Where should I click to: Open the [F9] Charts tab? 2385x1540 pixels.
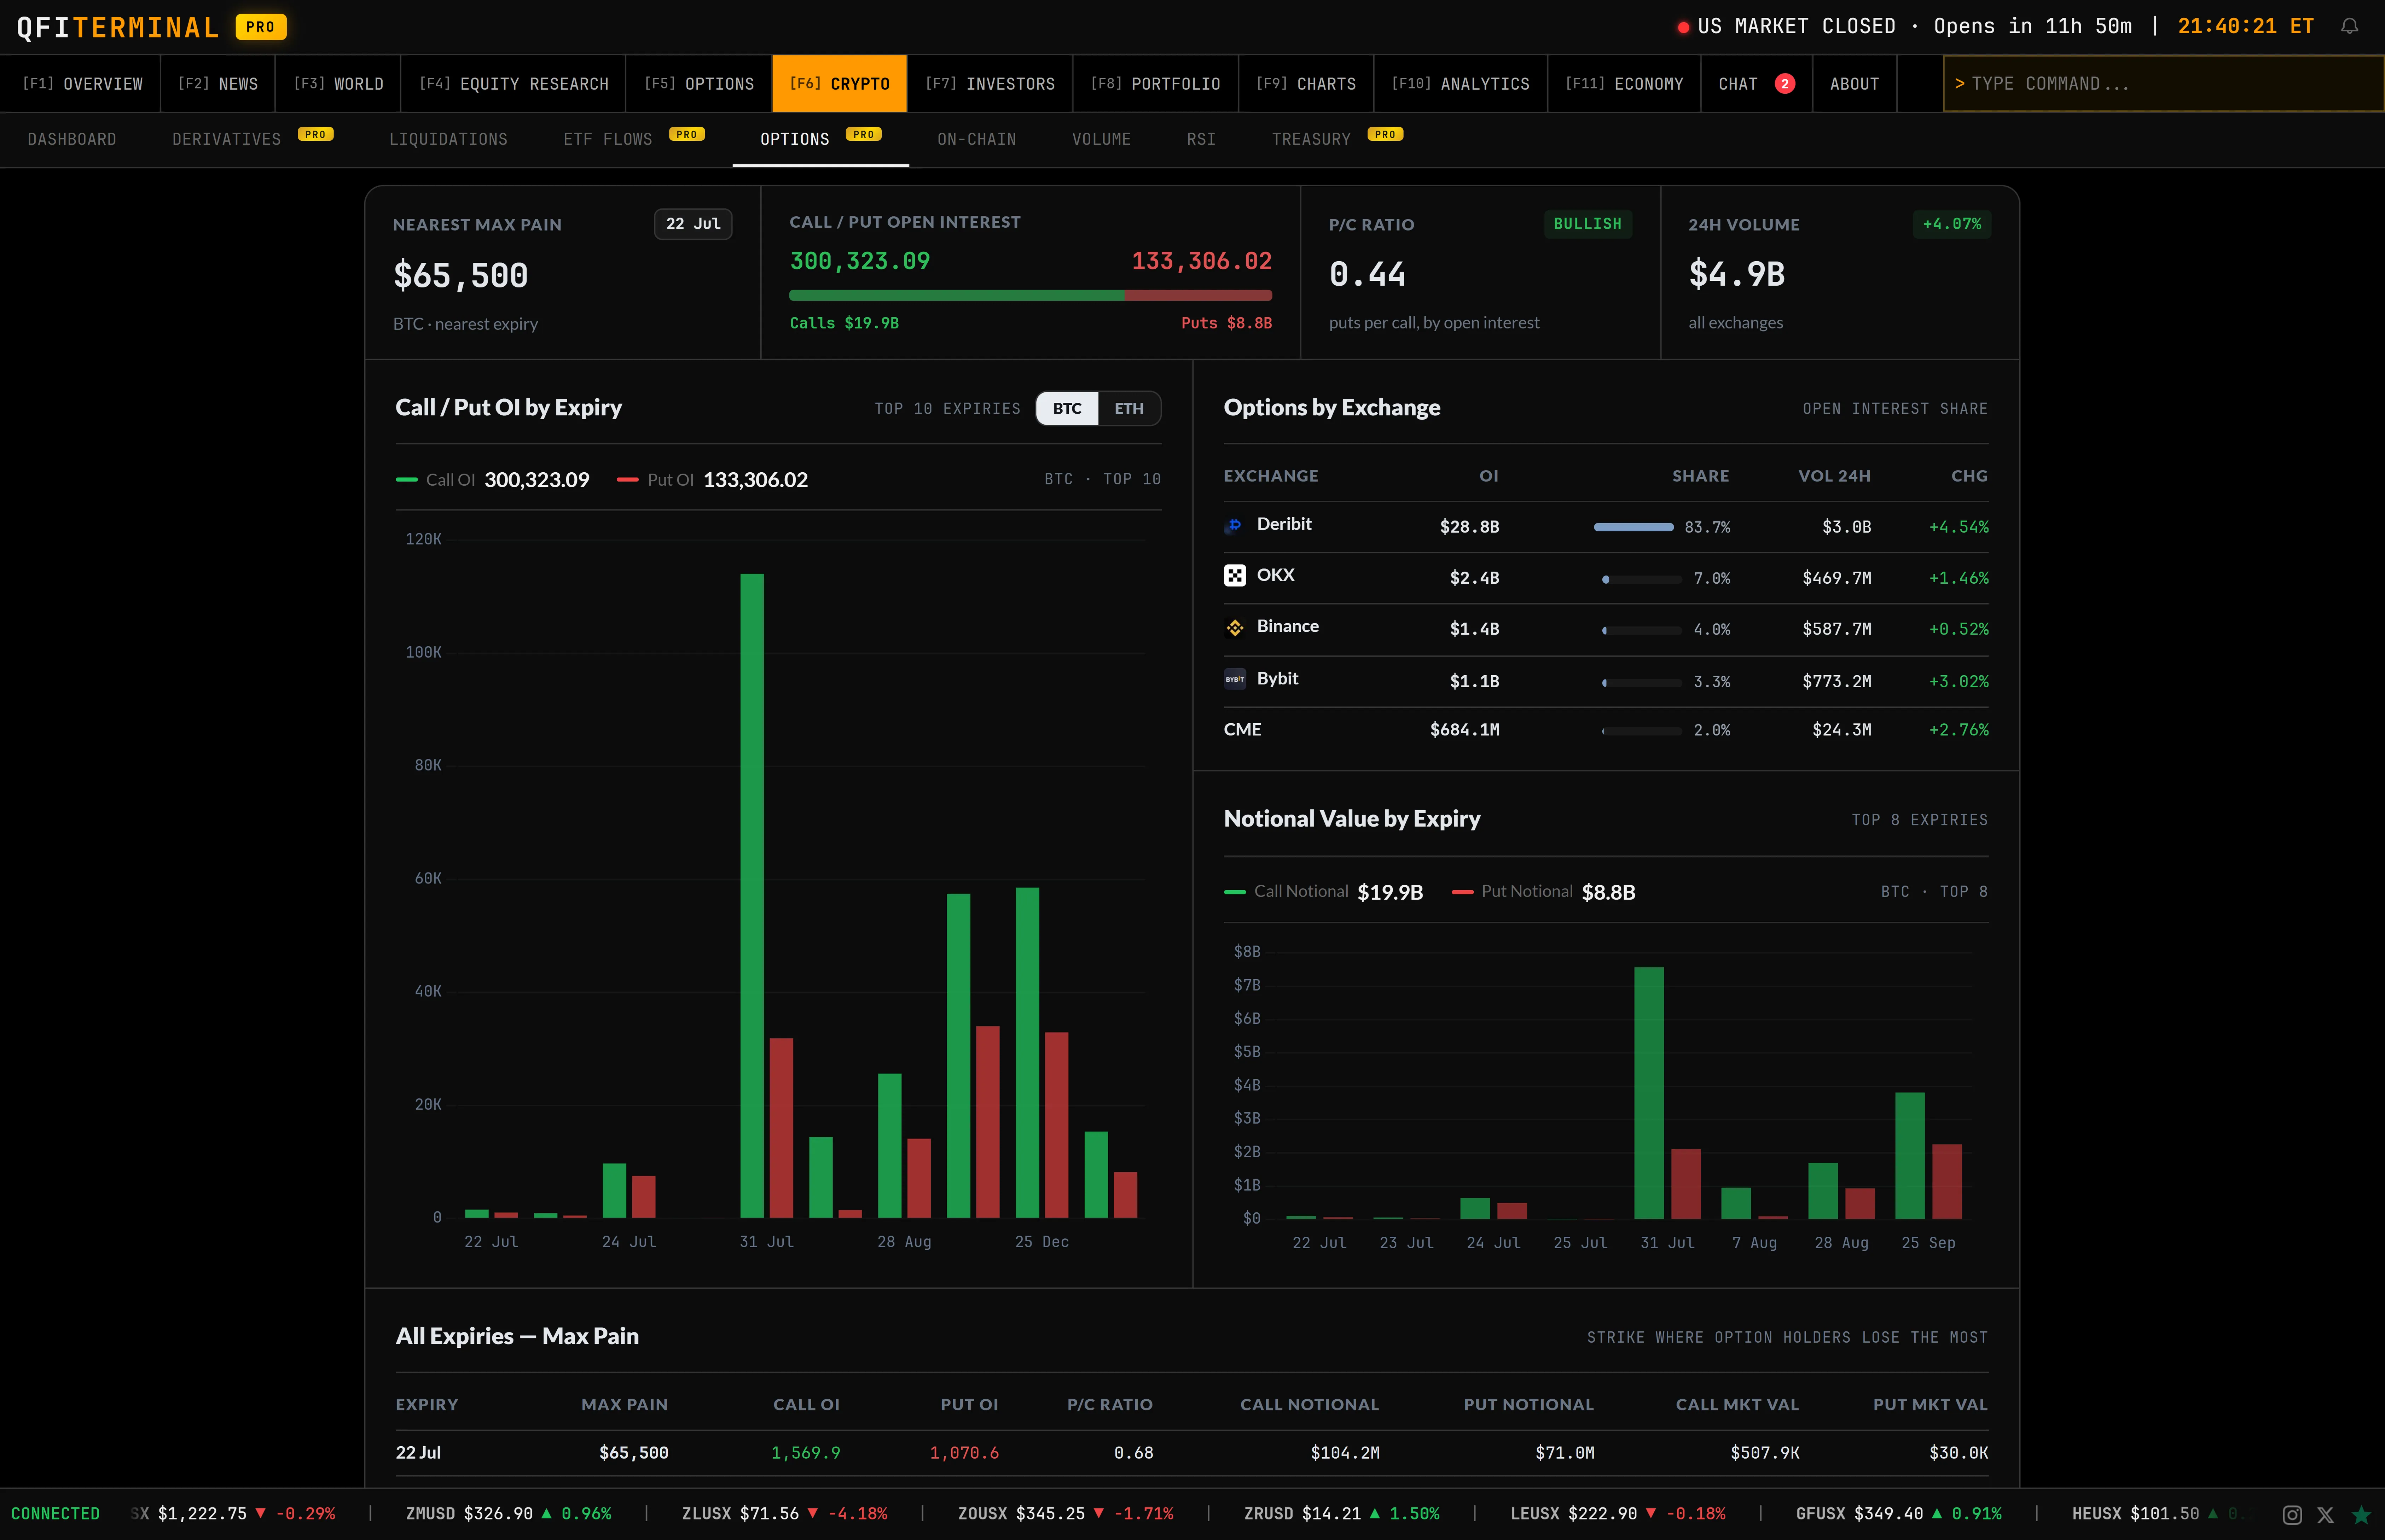pos(1306,84)
